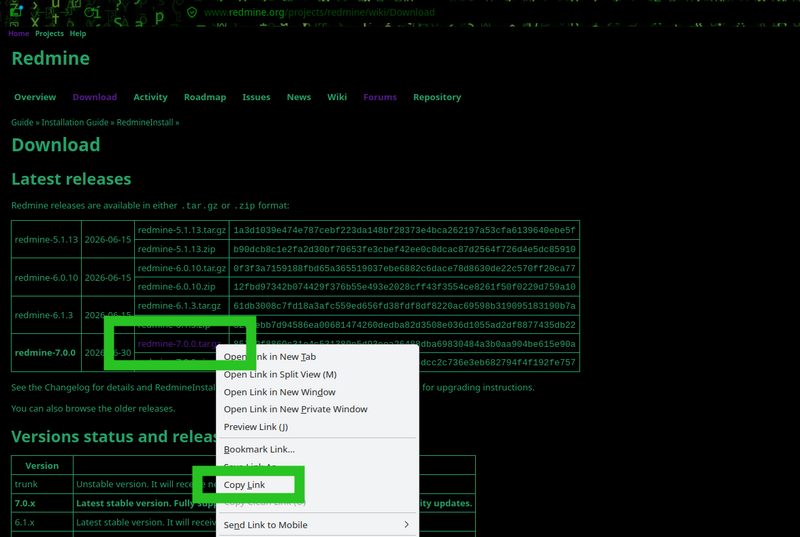Click the Projects link in top menu

pos(49,34)
